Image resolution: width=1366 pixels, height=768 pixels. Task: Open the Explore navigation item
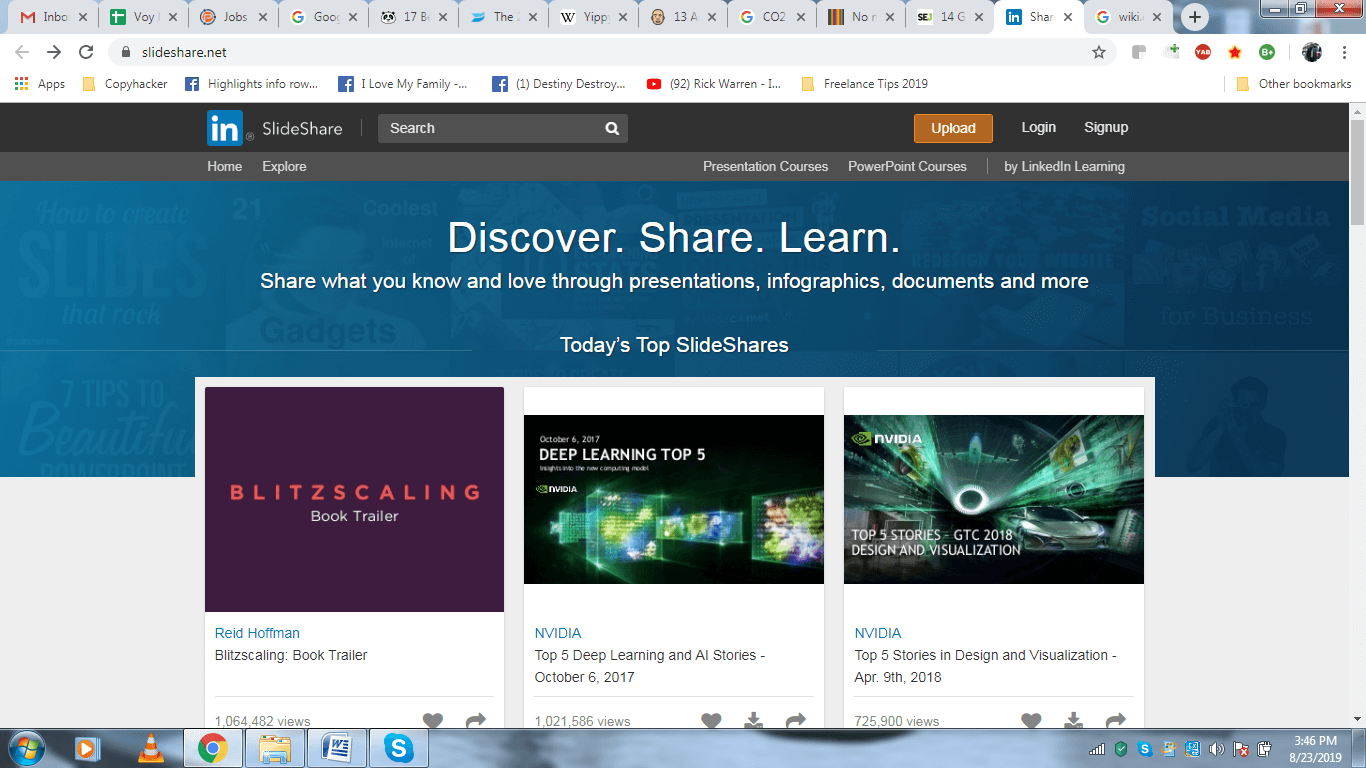coord(284,166)
